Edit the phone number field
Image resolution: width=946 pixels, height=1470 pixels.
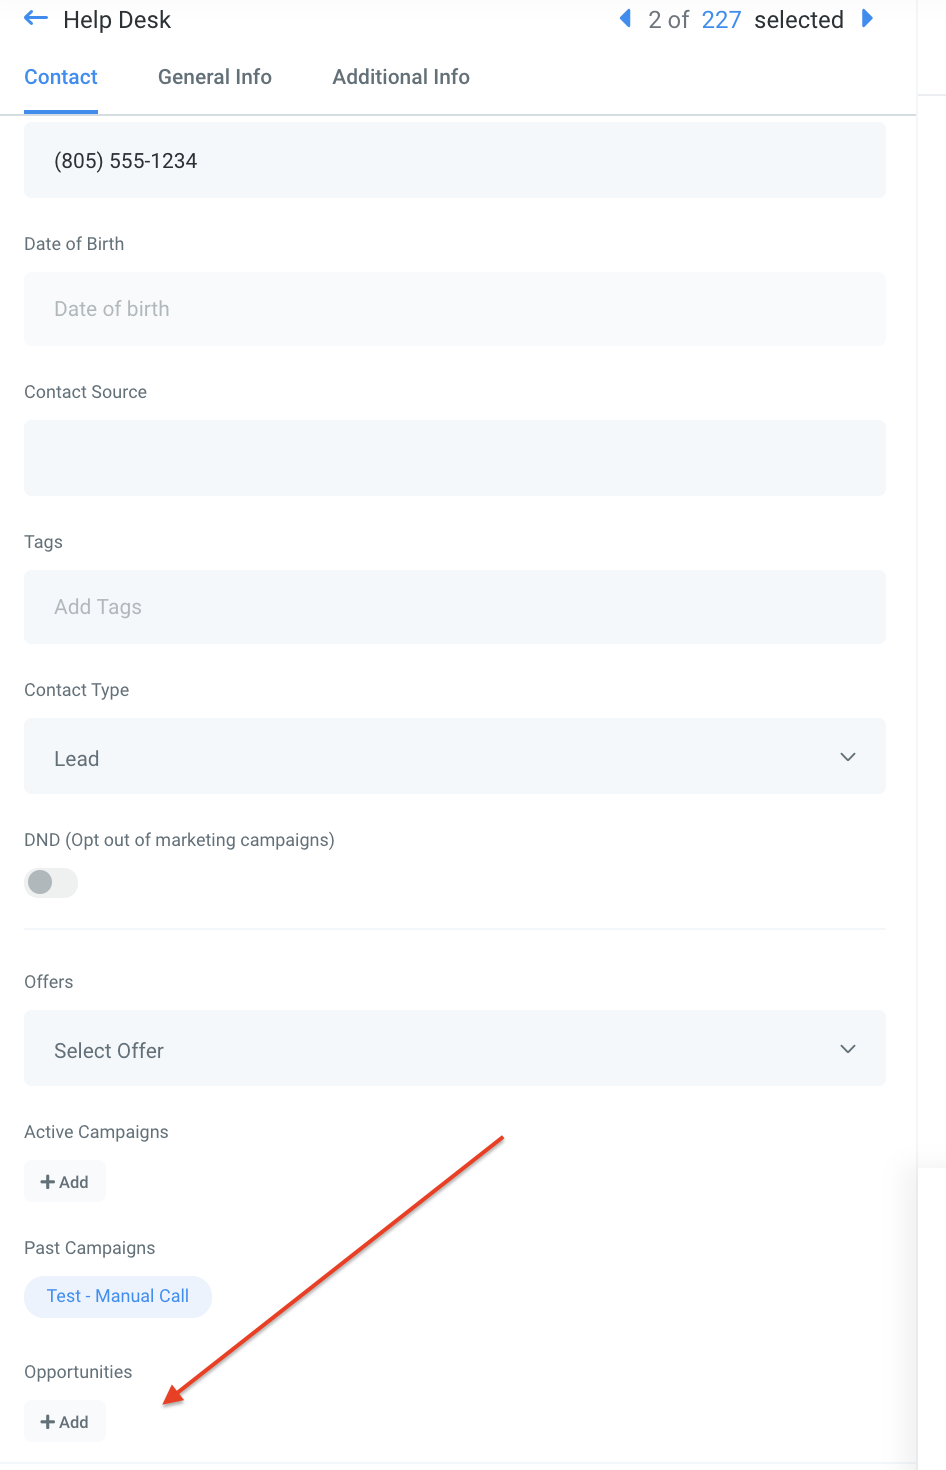click(x=454, y=161)
